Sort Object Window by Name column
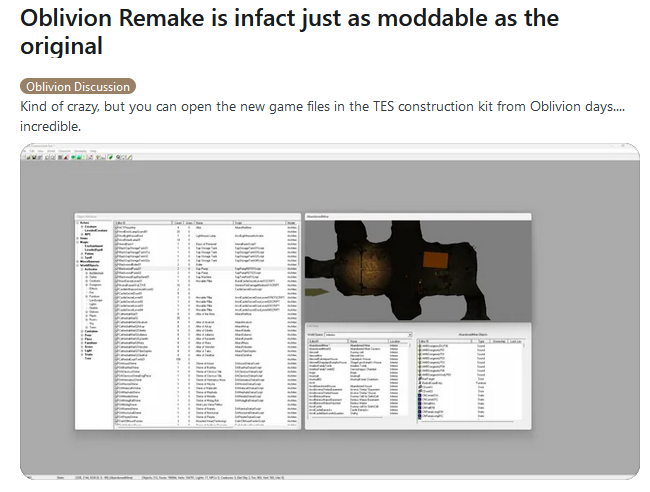Image resolution: width=650 pixels, height=492 pixels. (x=214, y=223)
